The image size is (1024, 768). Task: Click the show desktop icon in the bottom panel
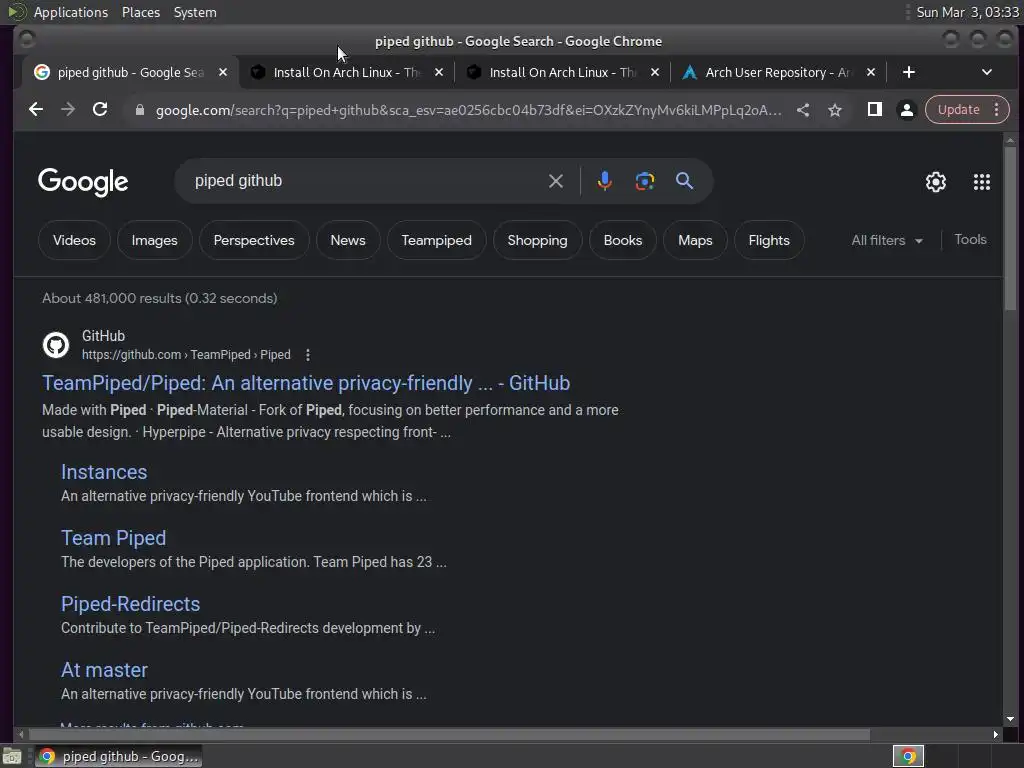coord(12,756)
